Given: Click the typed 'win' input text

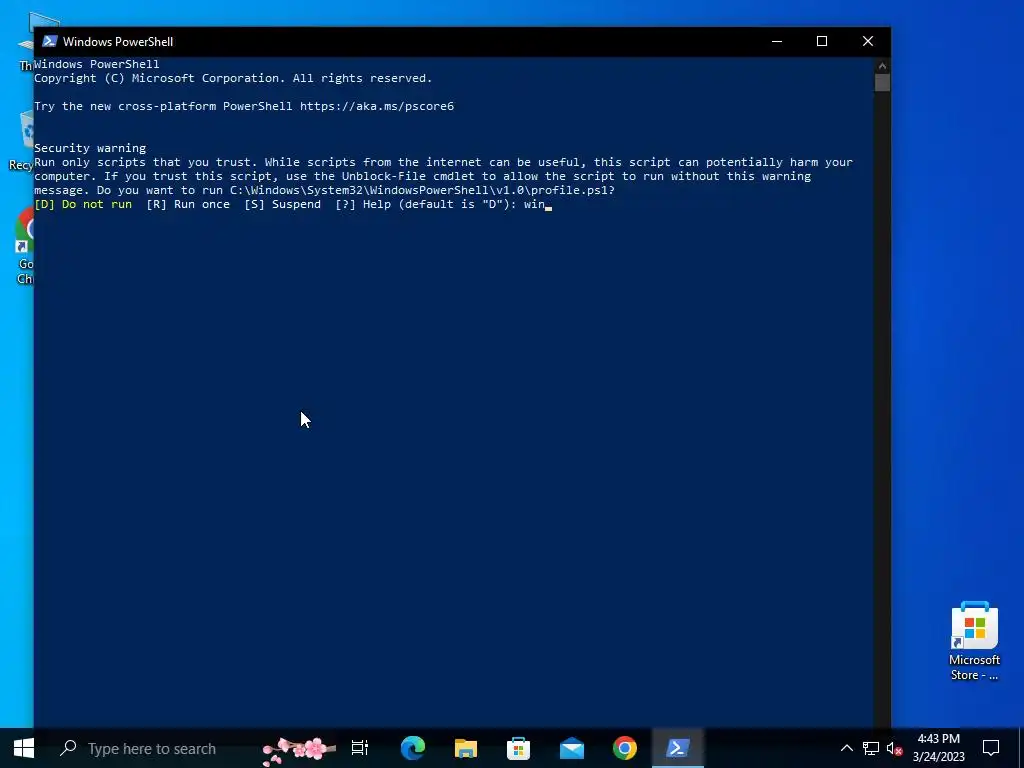Looking at the screenshot, I should pos(534,204).
